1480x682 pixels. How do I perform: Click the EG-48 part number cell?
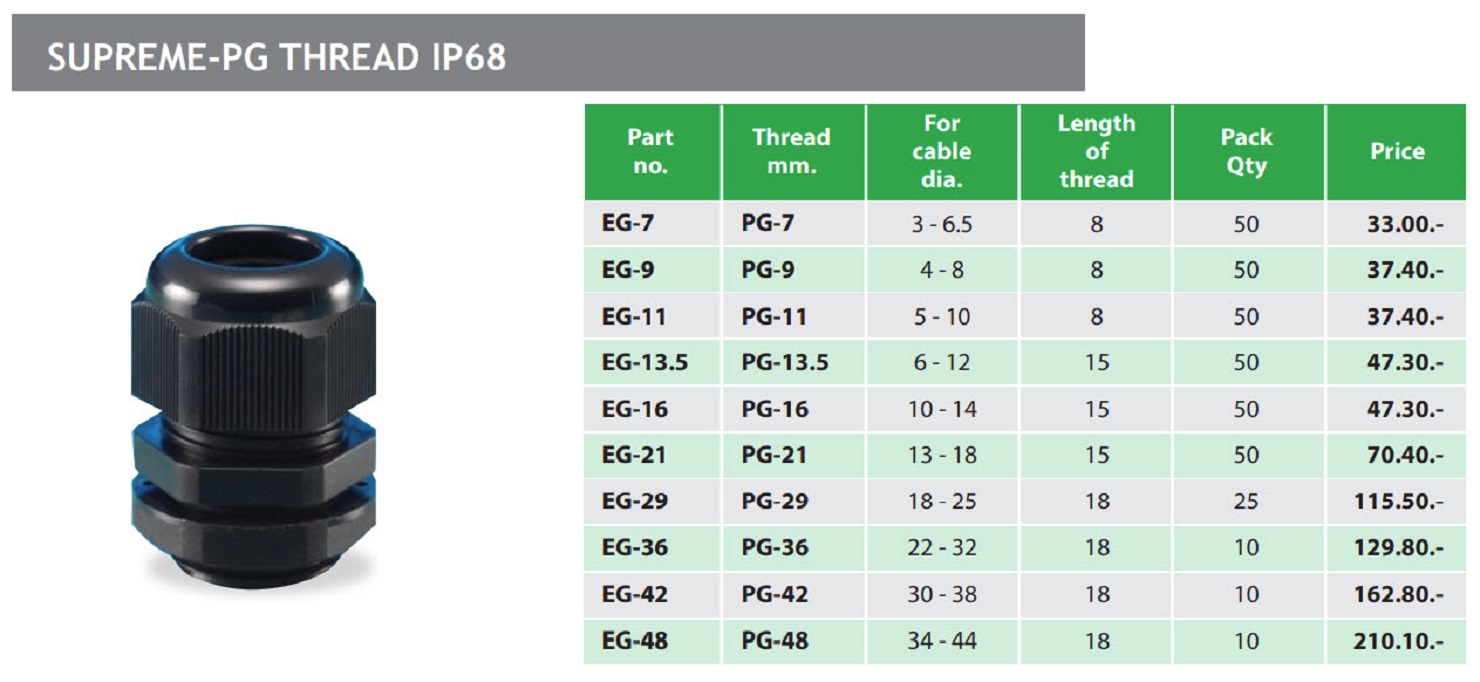[634, 641]
